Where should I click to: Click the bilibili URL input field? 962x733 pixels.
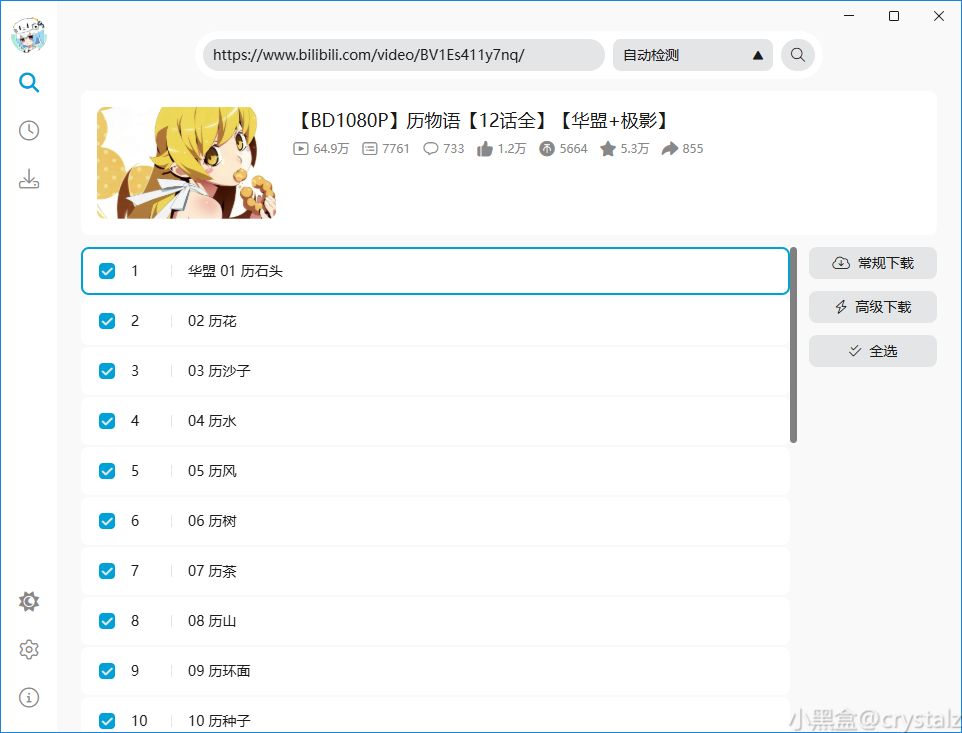[404, 55]
